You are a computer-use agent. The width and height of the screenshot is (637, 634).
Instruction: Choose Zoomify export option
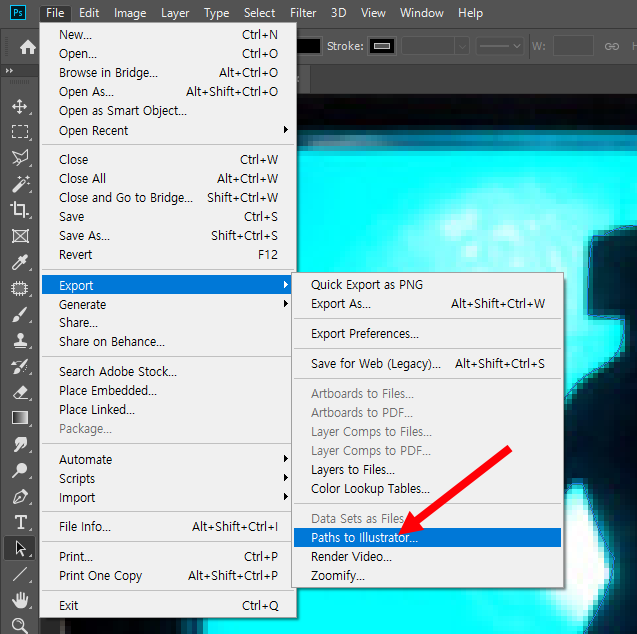point(427,576)
